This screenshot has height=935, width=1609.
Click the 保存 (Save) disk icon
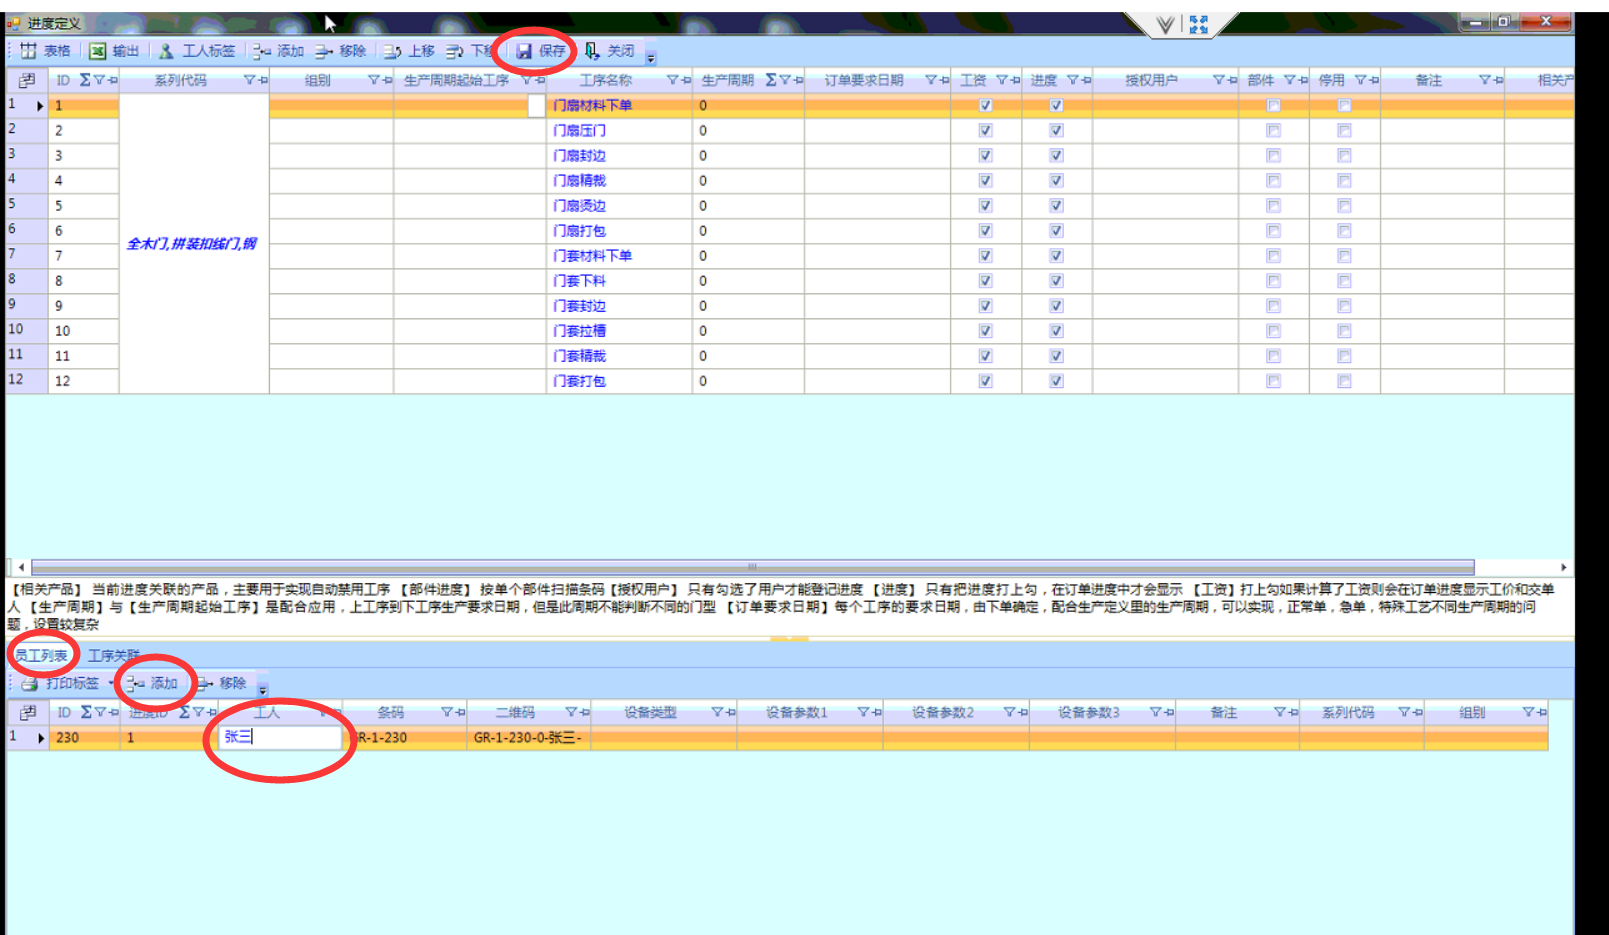click(x=524, y=51)
